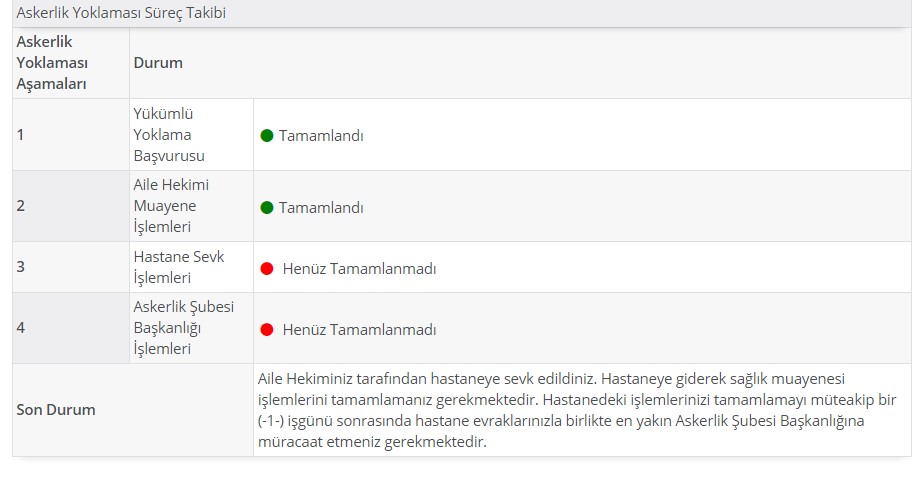This screenshot has width=915, height=485.
Task: Select the Aile Hekimi Muayene İşlemleri cell
Action: tap(191, 206)
